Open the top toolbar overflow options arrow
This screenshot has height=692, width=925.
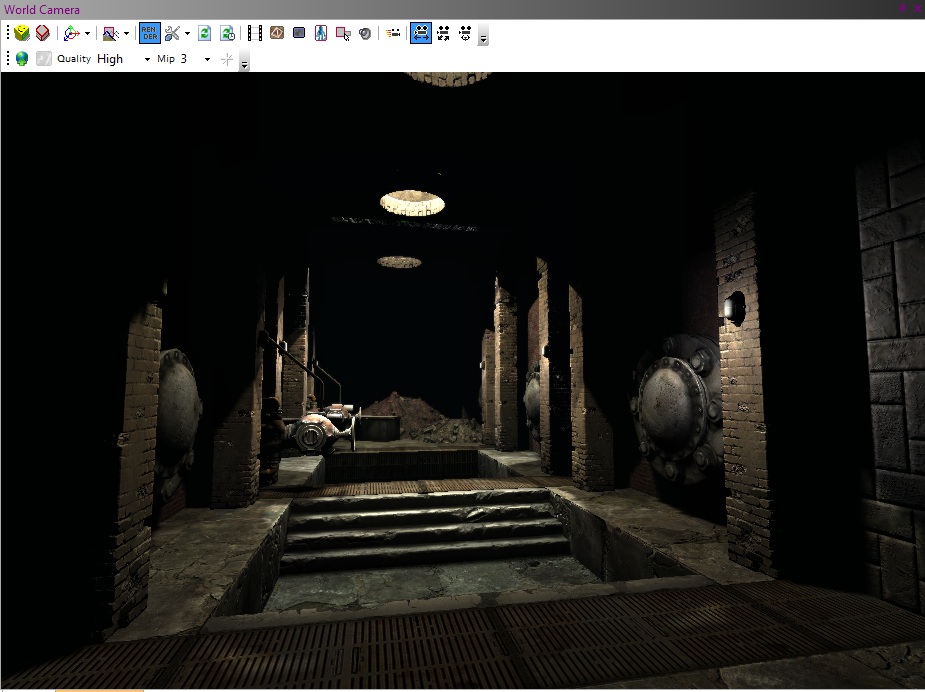(483, 35)
